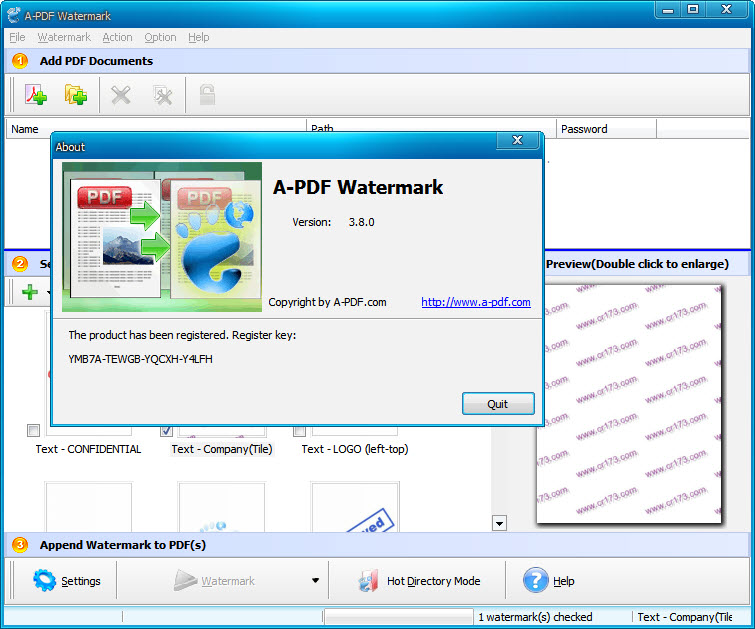
Task: Click Quit in the About dialog
Action: 498,404
